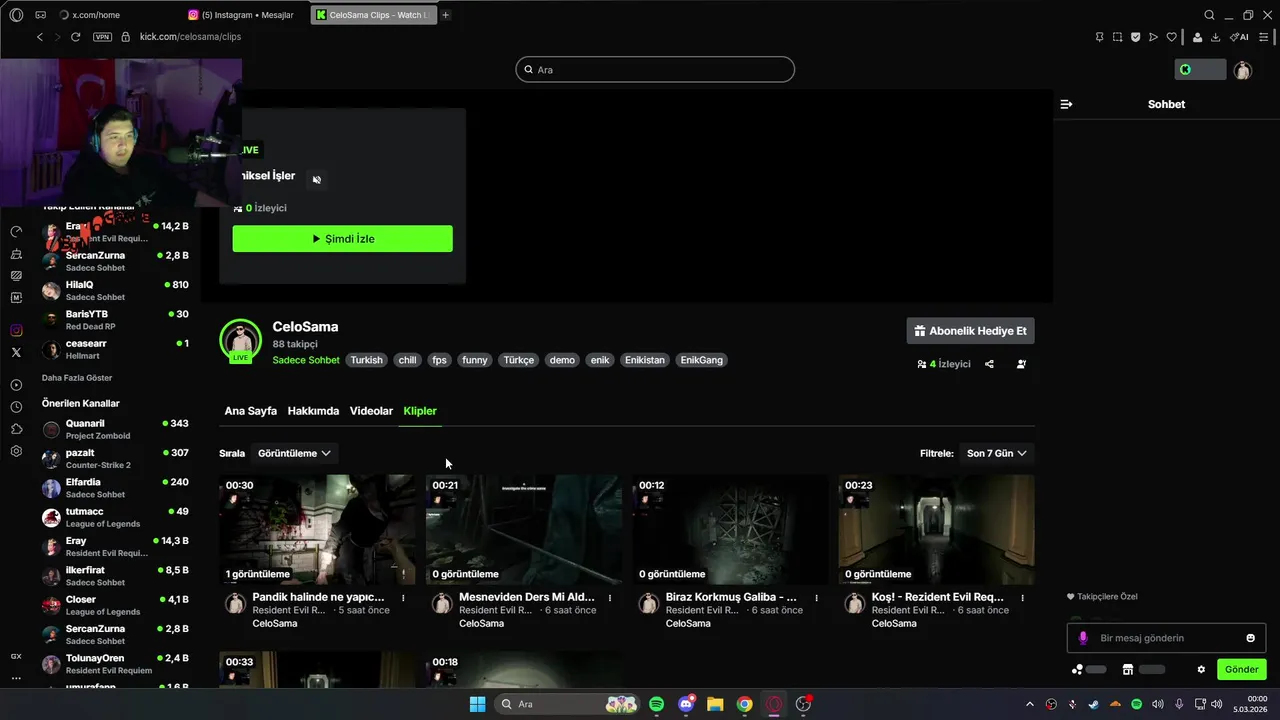Open browser profile person icon
The image size is (1280, 720).
1197,37
